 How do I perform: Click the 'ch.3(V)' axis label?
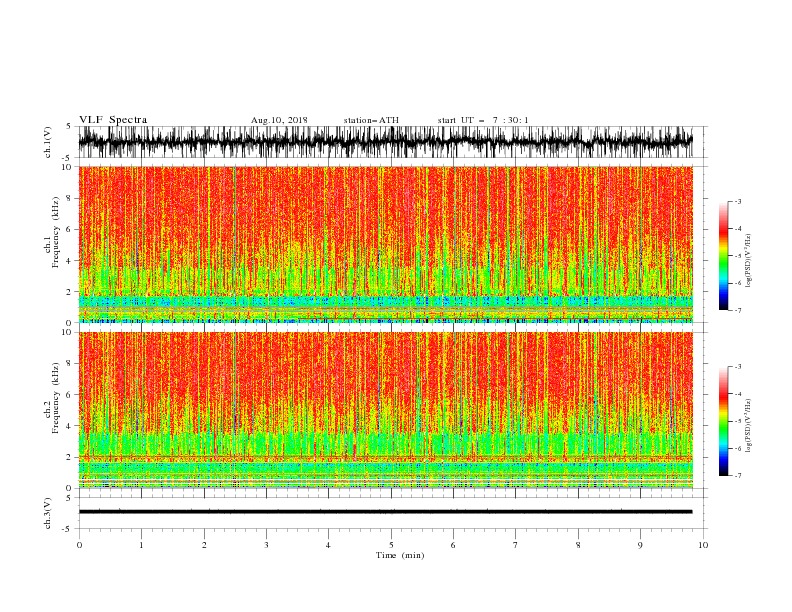point(48,513)
